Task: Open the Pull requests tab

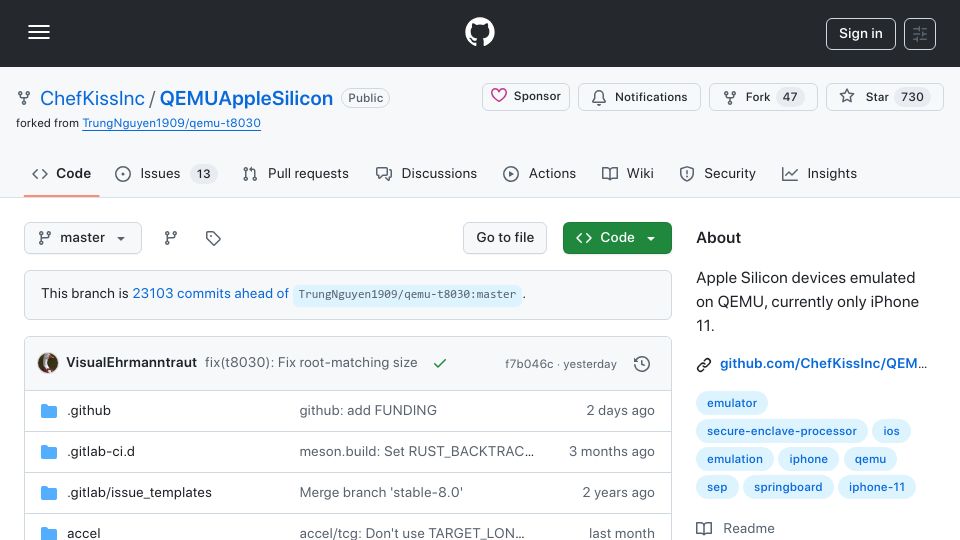Action: (x=296, y=174)
